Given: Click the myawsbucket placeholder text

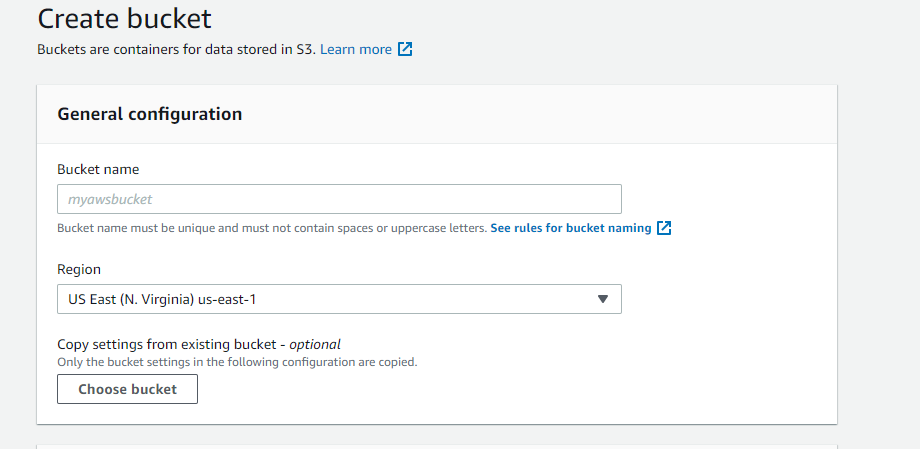Looking at the screenshot, I should coord(110,200).
